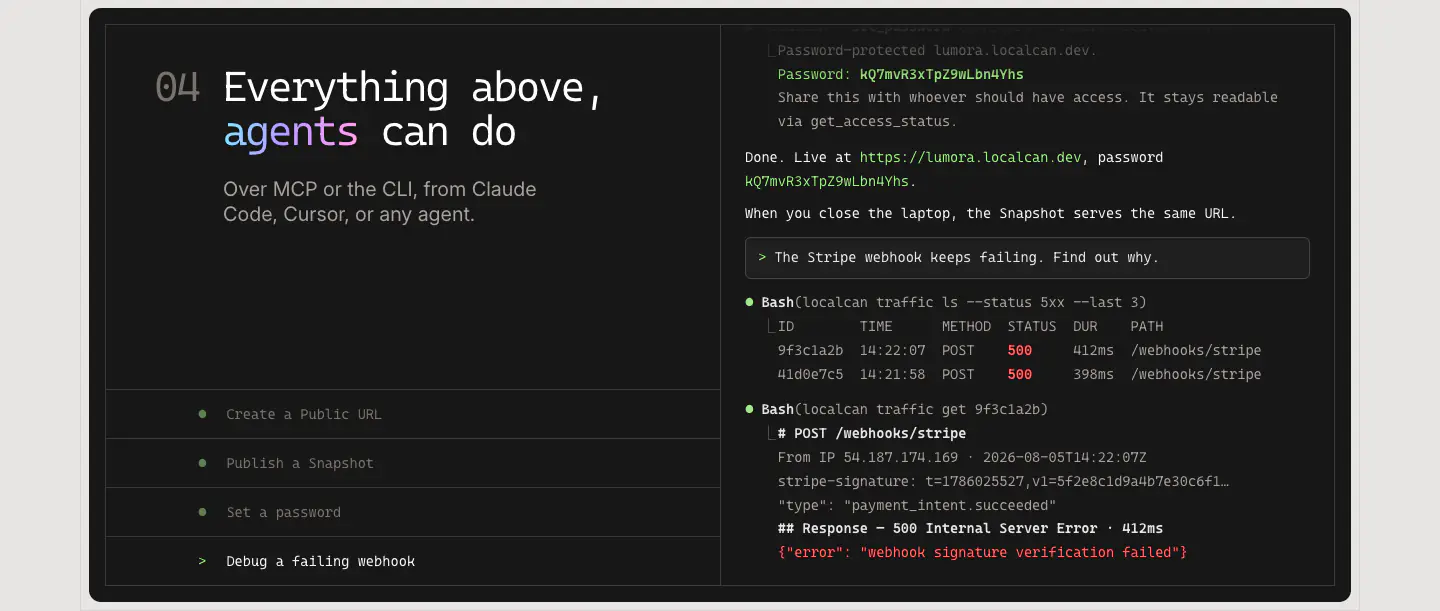
Task: Click the 398ms duration cell
Action: pos(1093,375)
